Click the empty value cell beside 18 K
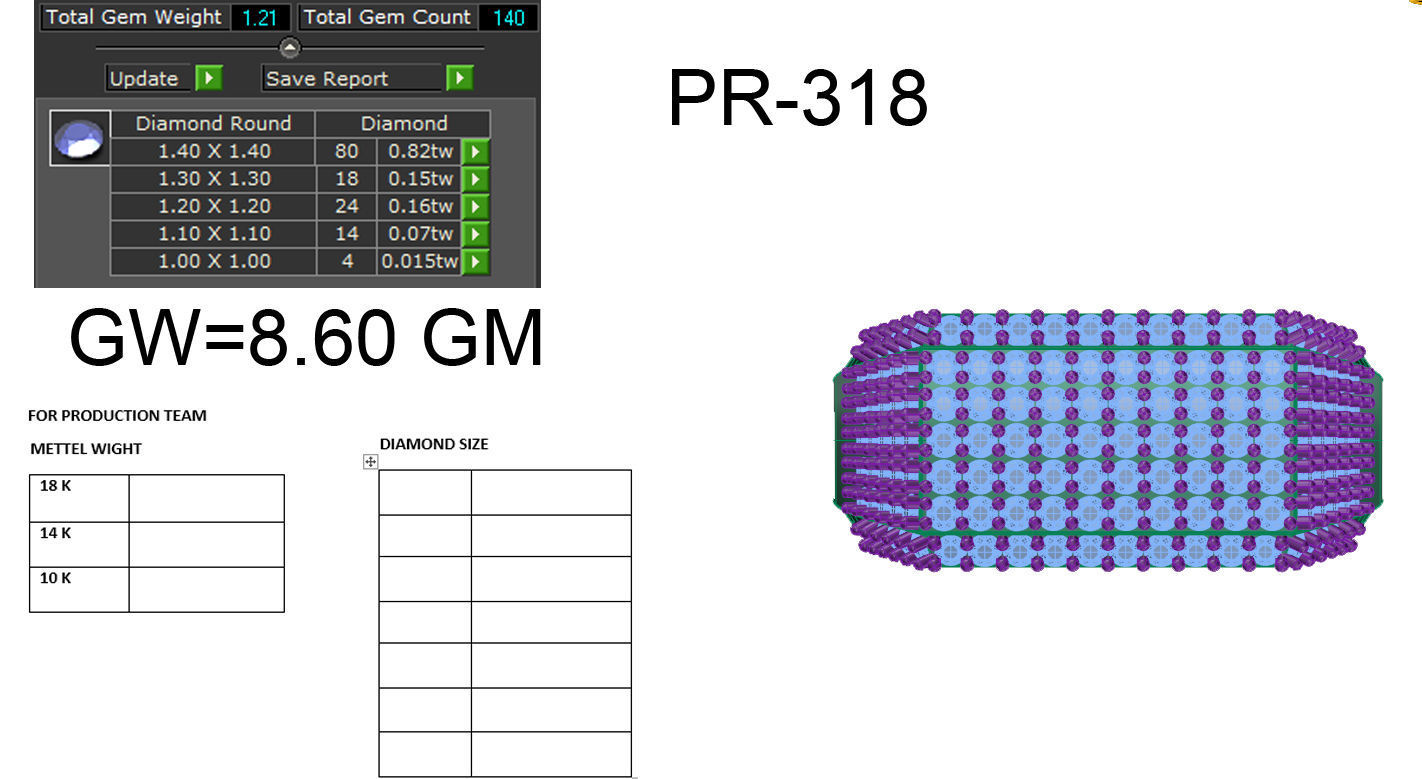The width and height of the screenshot is (1422, 779). click(x=207, y=498)
